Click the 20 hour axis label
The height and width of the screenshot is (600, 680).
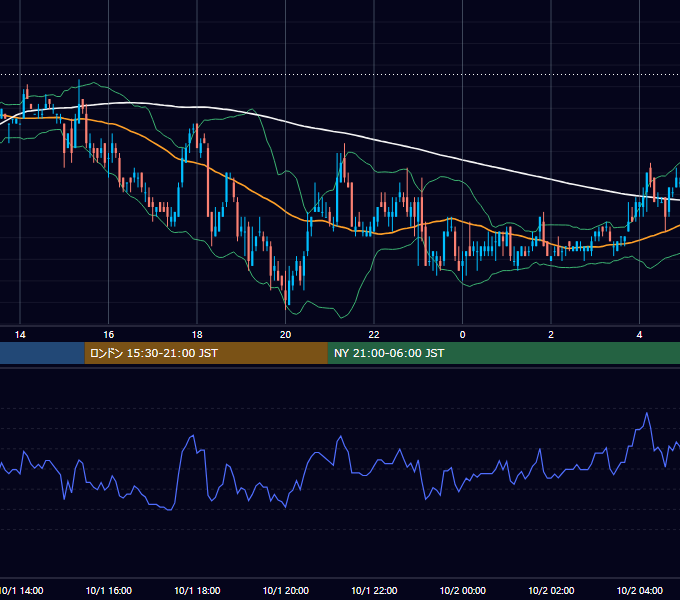point(285,335)
